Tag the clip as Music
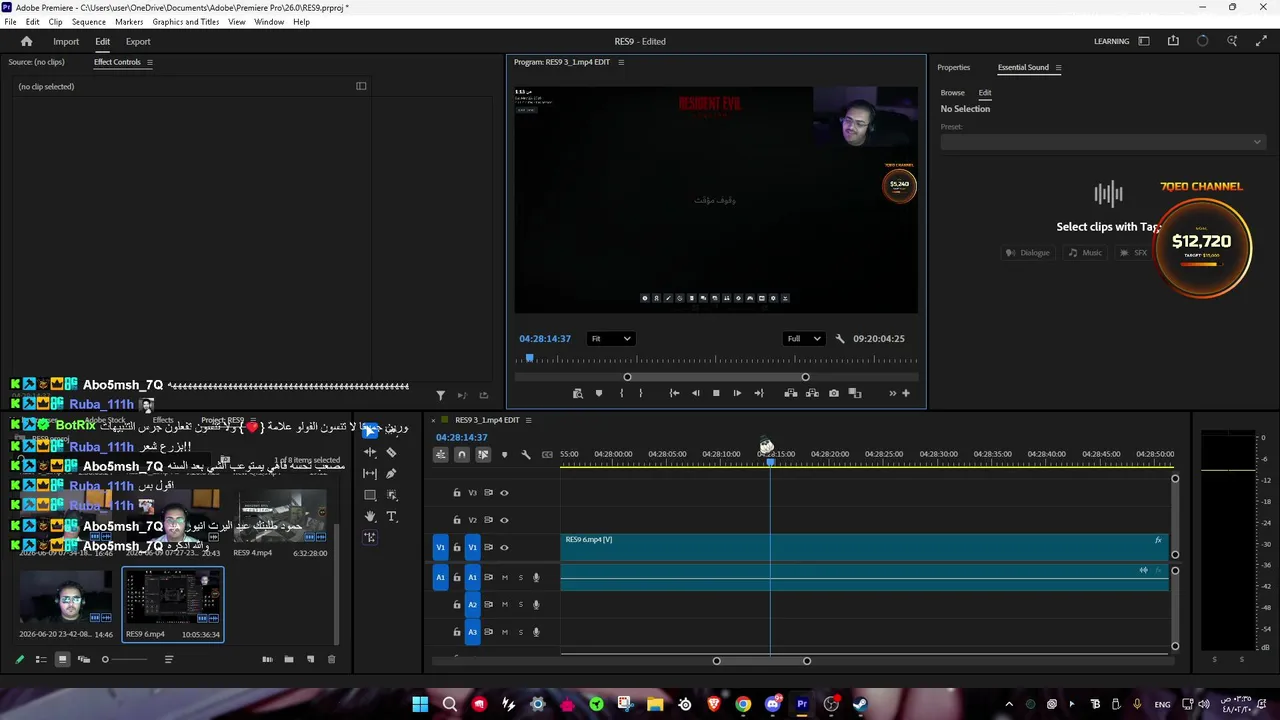1280x720 pixels. [x=1085, y=253]
